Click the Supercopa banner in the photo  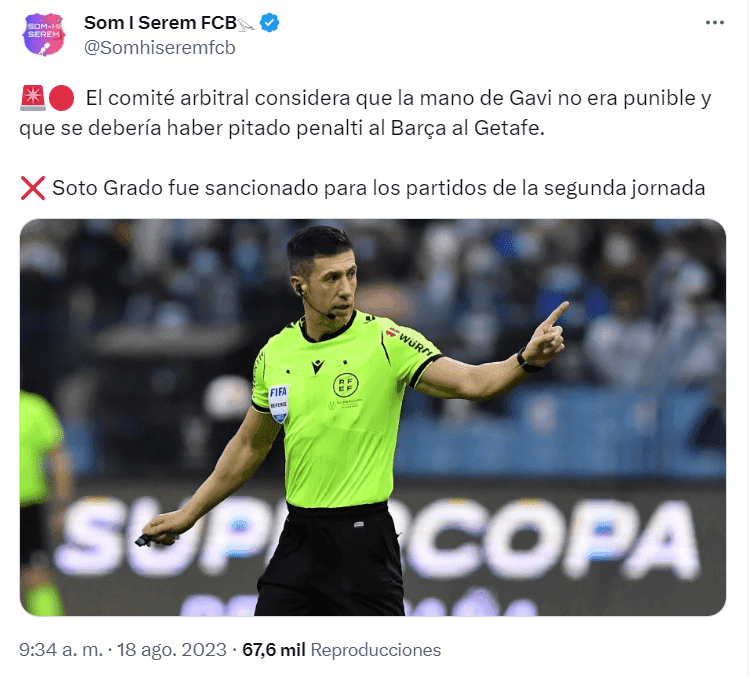(377, 537)
